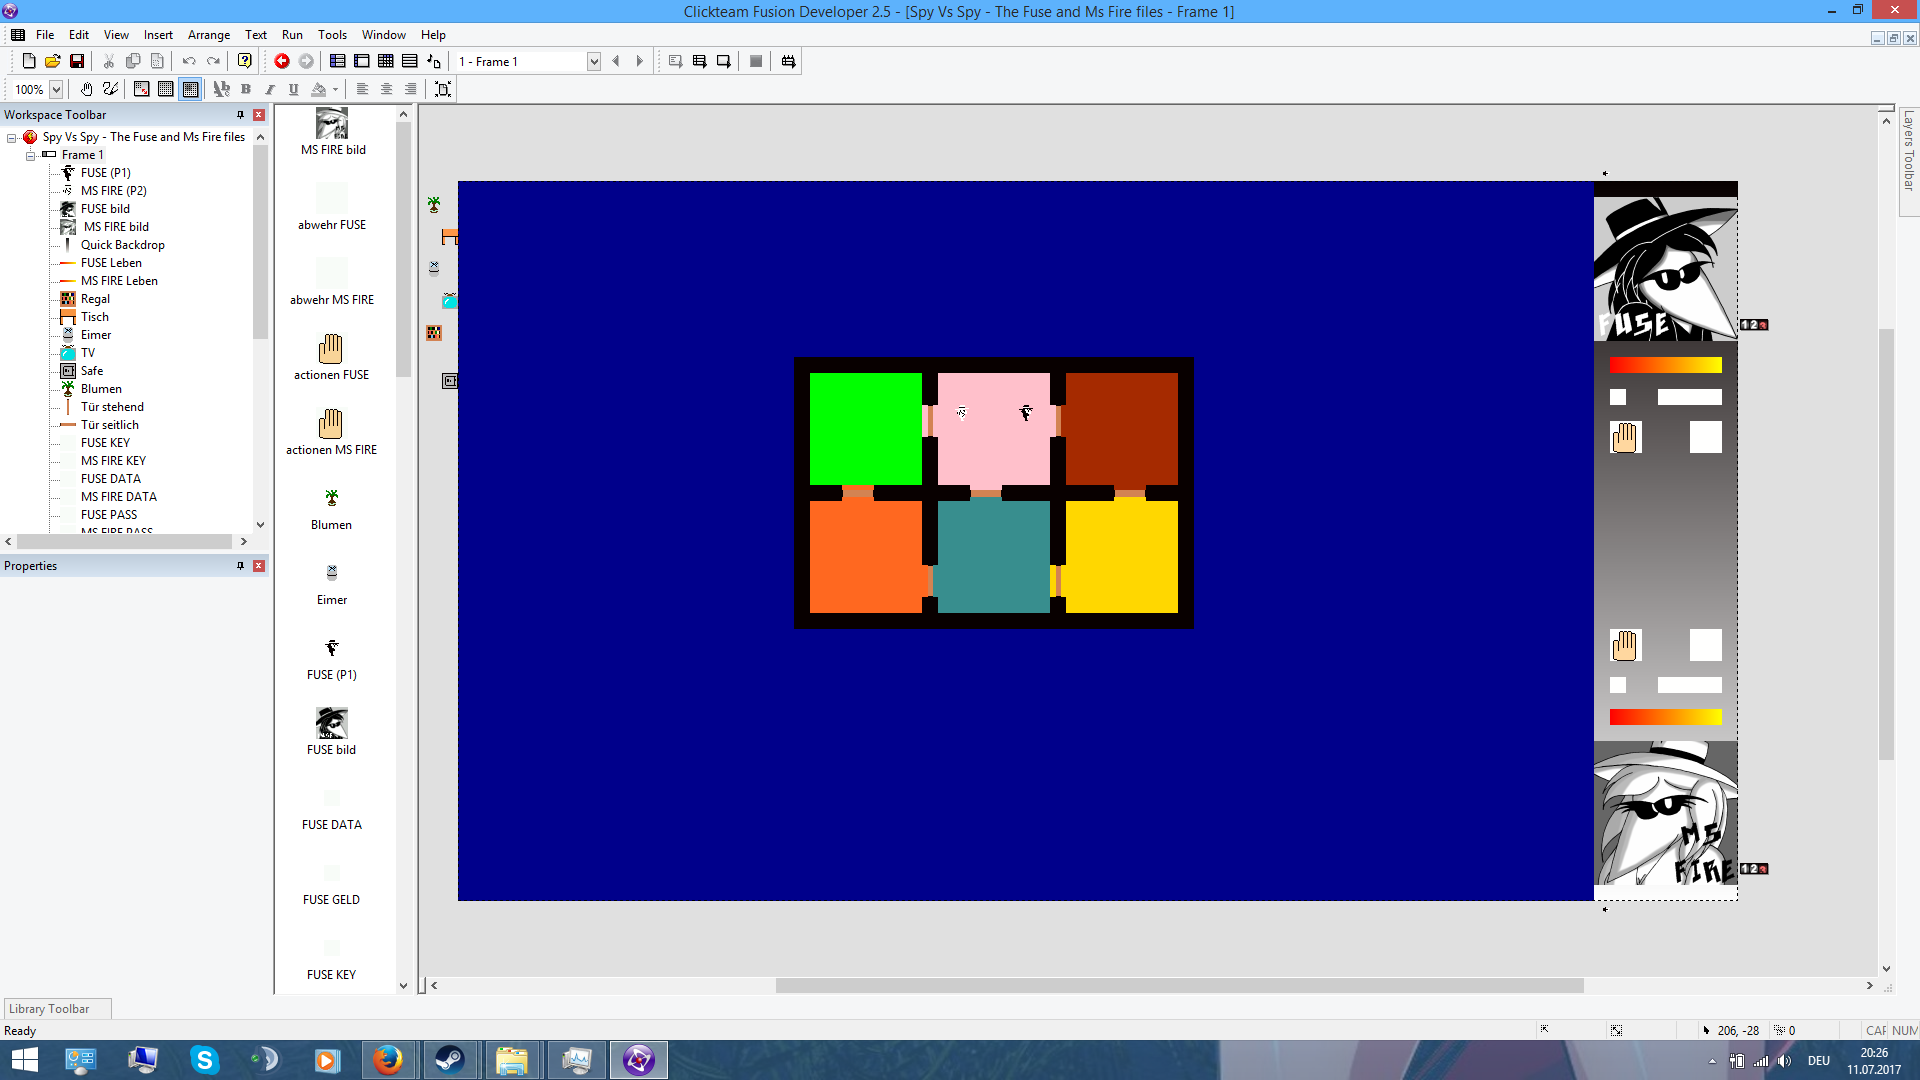The image size is (1920, 1080).
Task: Collapse the Frame 1 tree node
Action: point(30,155)
